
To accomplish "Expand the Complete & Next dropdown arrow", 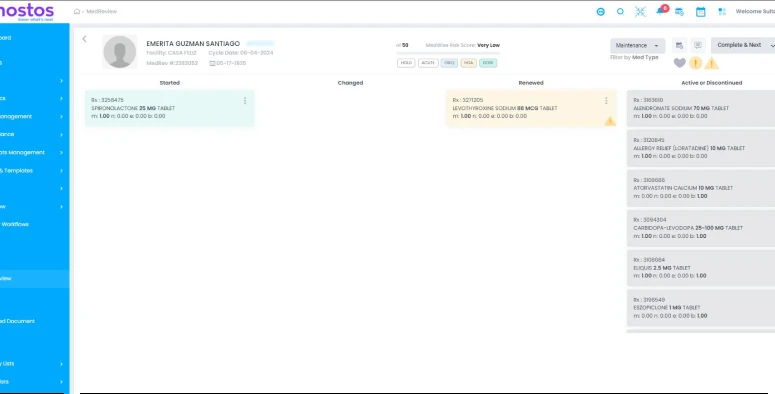I will click(x=772, y=45).
